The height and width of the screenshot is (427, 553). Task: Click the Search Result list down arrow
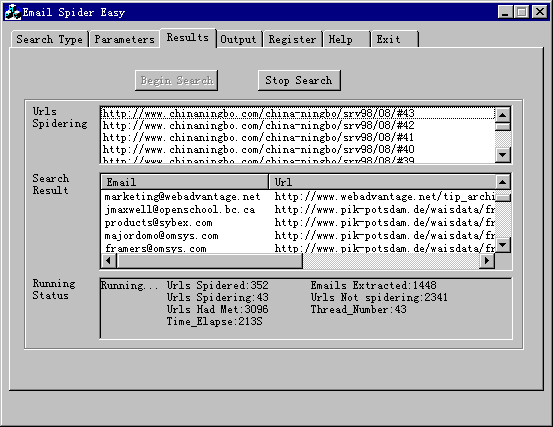pyautogui.click(x=503, y=245)
